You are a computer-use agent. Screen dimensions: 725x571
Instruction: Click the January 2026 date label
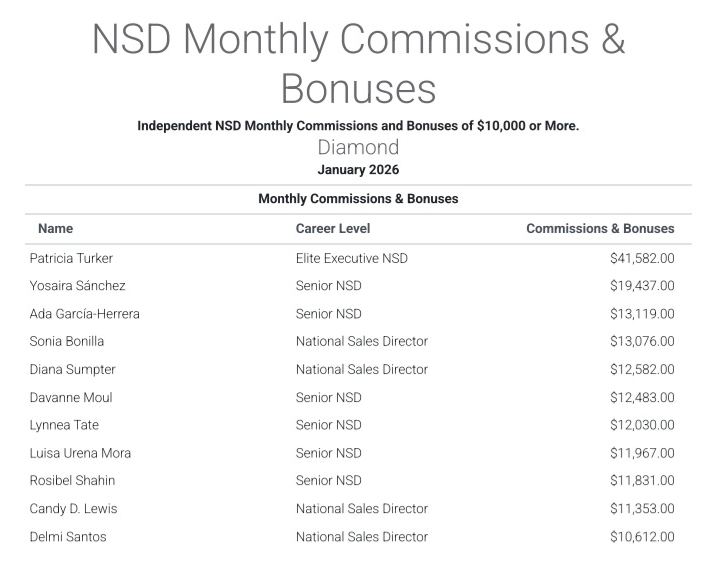[358, 169]
